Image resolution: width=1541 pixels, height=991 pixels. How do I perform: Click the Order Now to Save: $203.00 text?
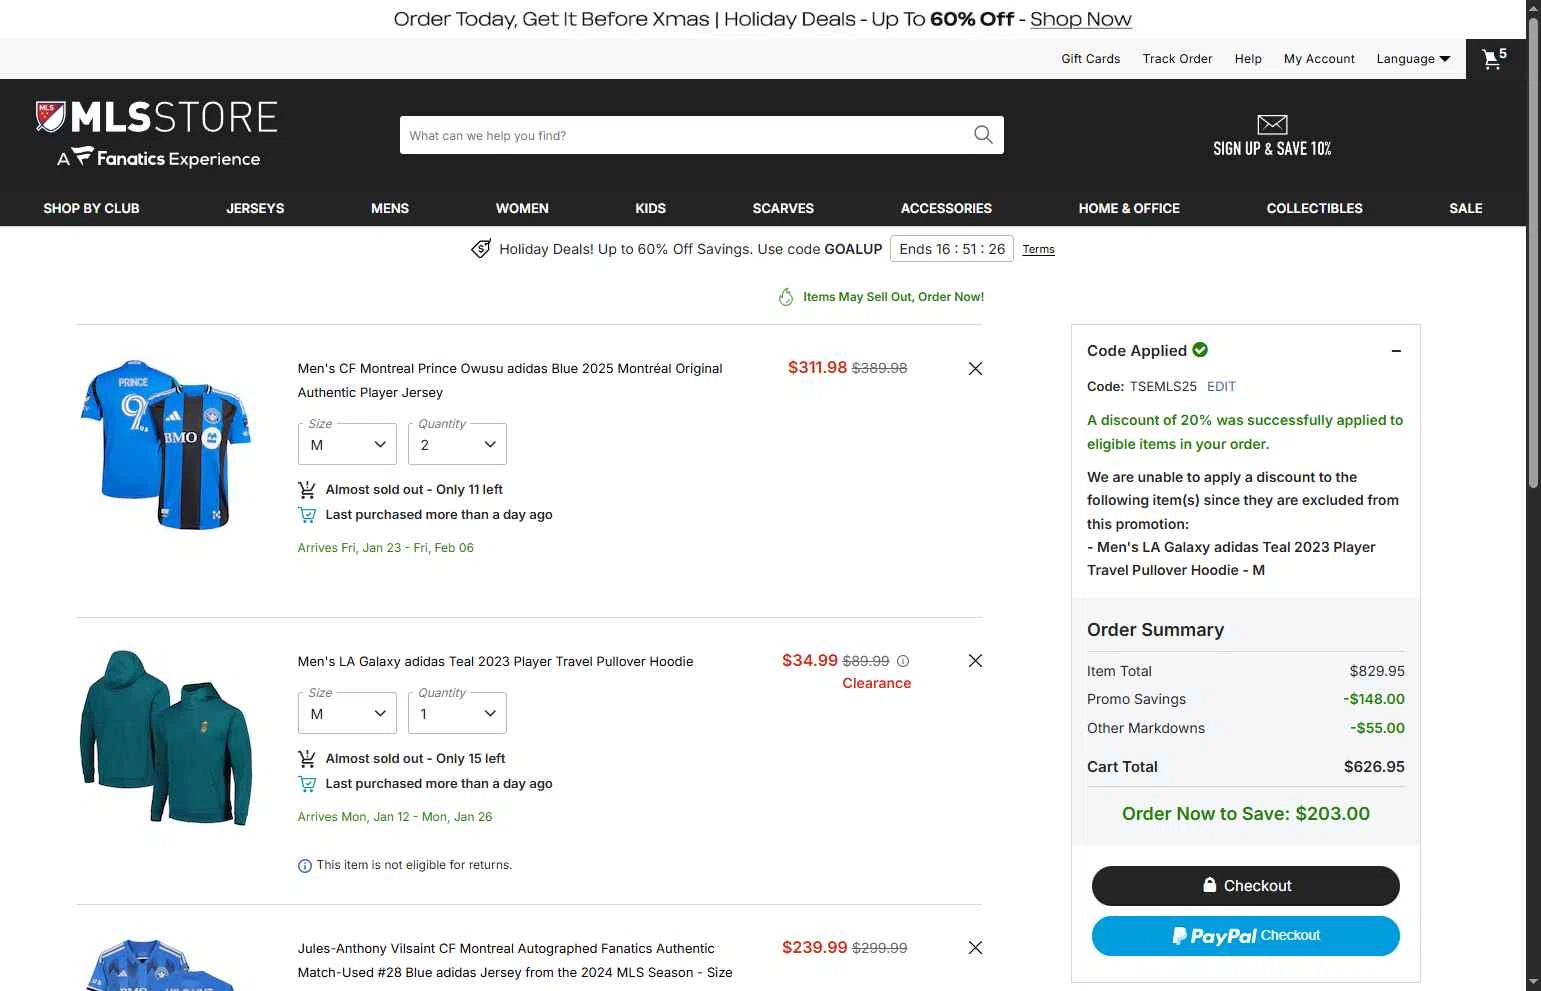click(x=1246, y=814)
